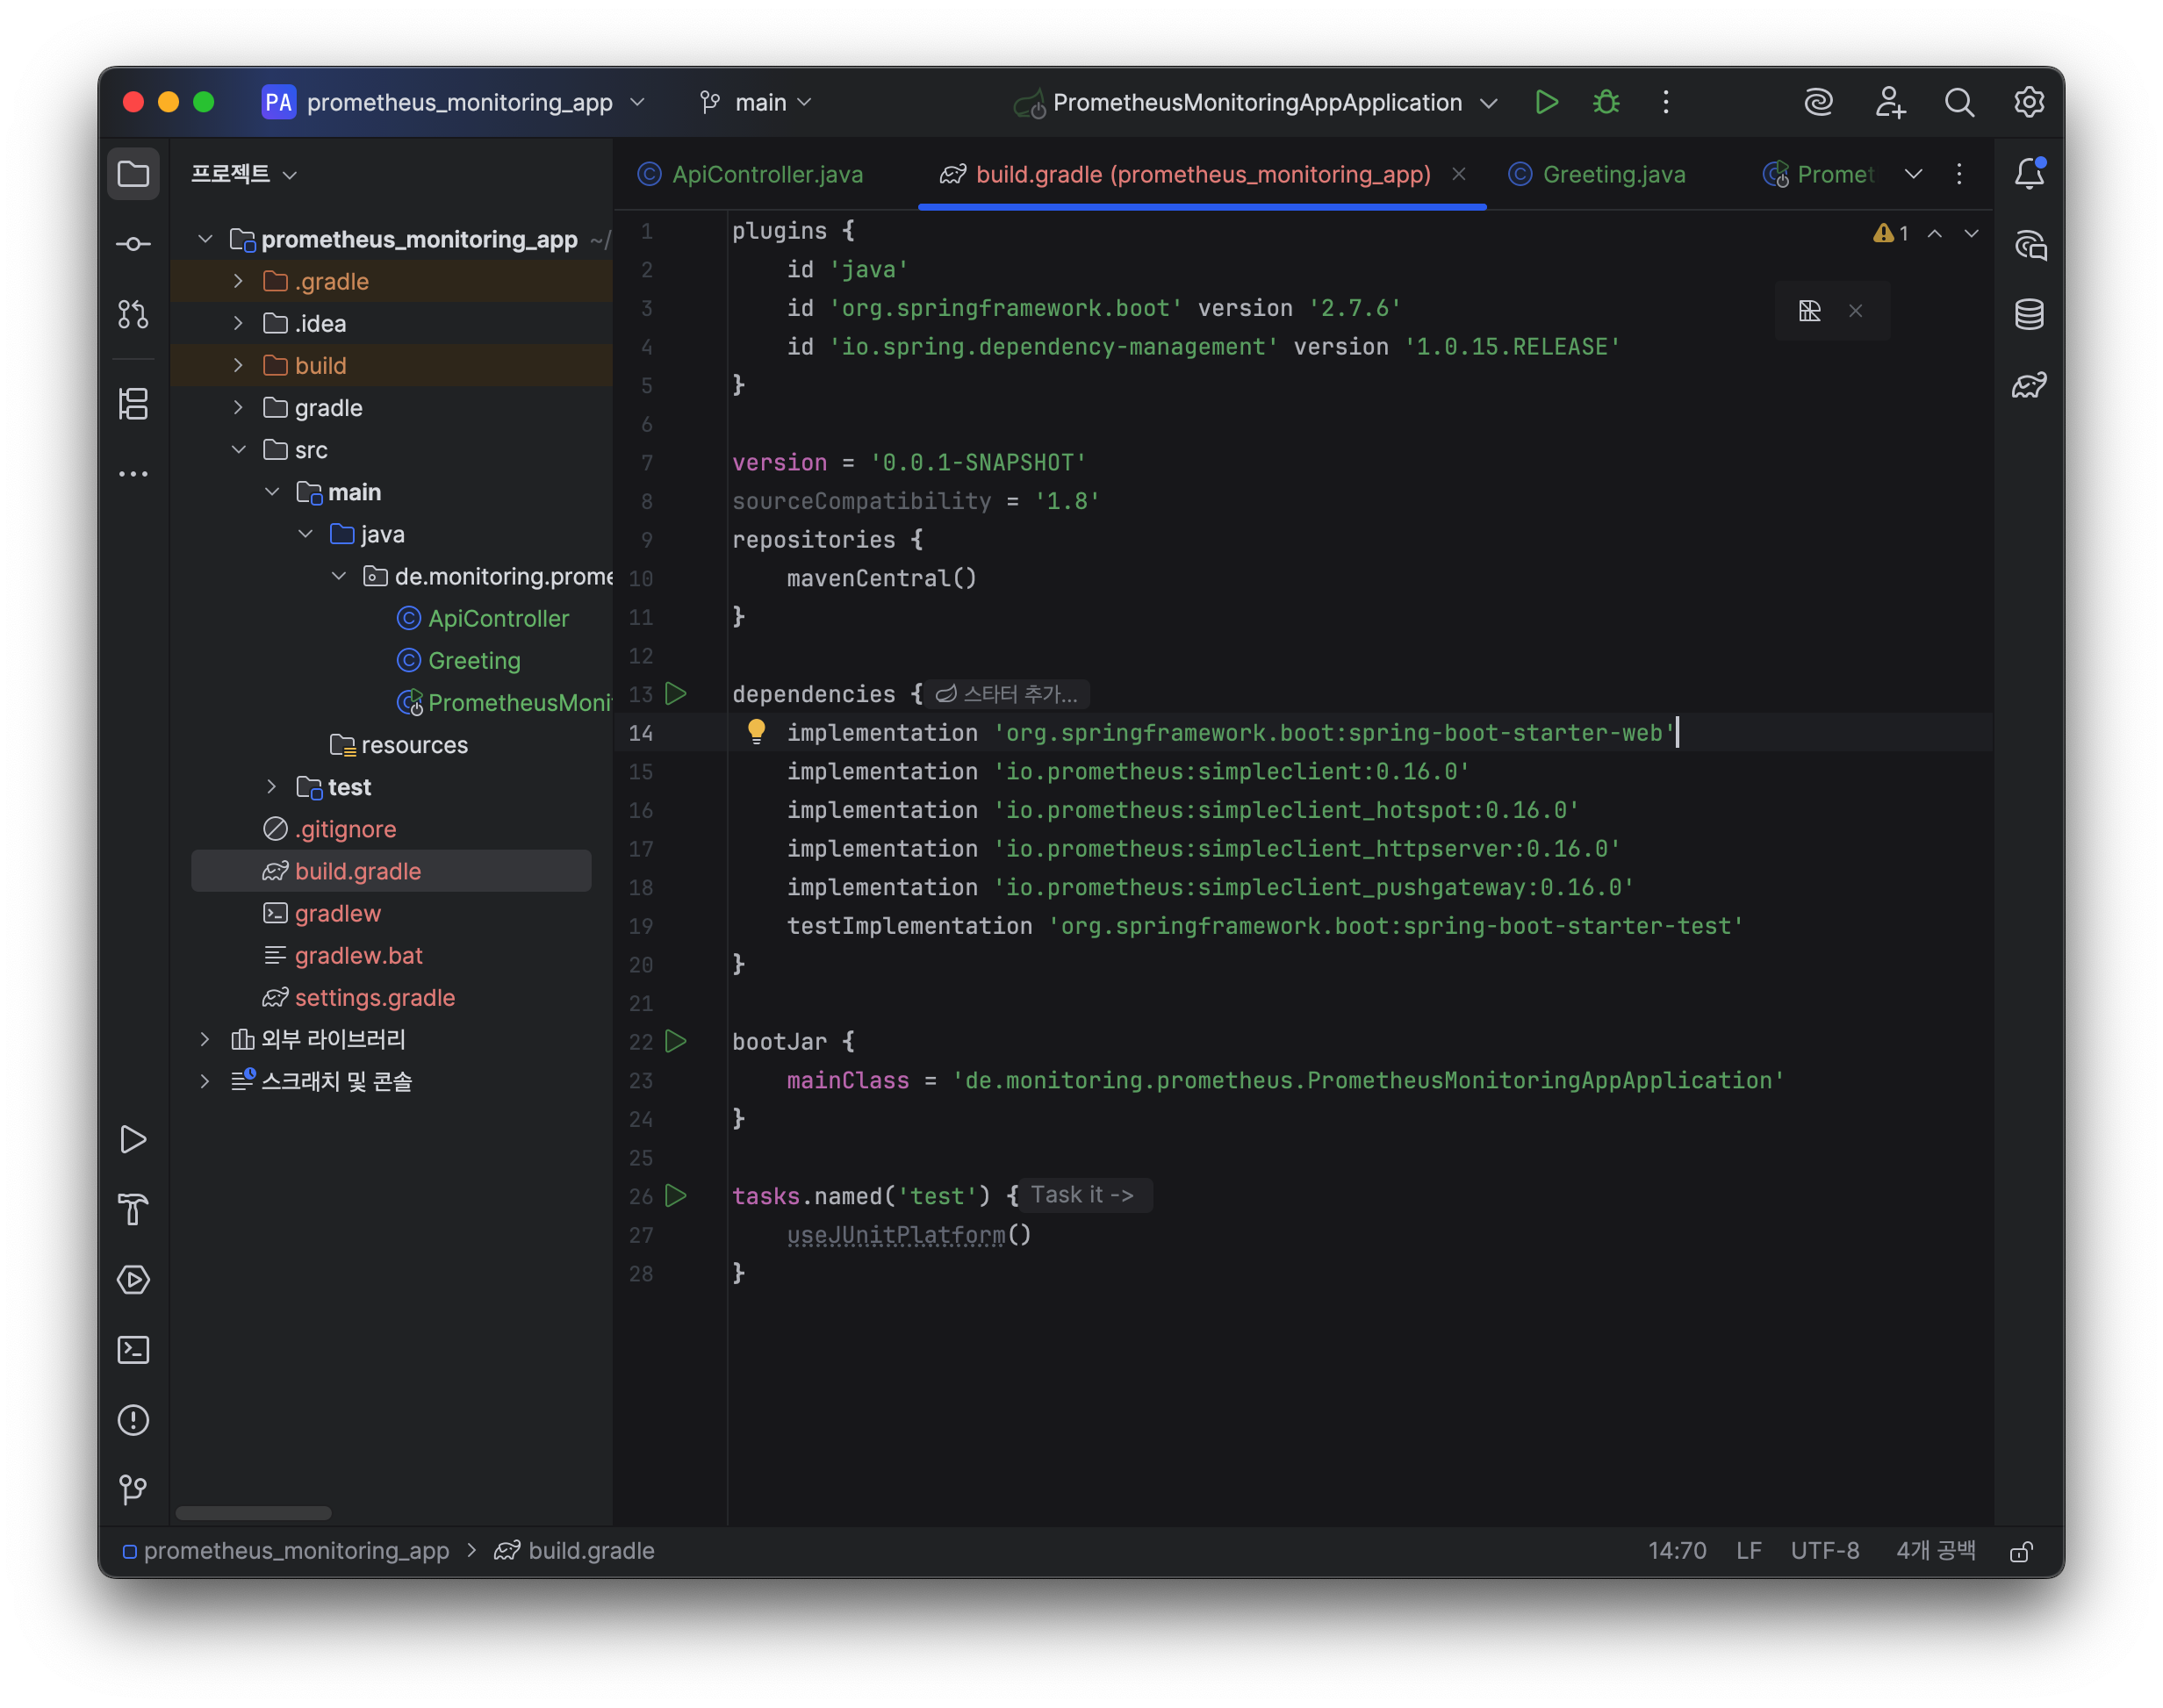Screen dimensions: 2163x1708
Task: Expand the .gradle folder in project tree
Action: [x=238, y=281]
